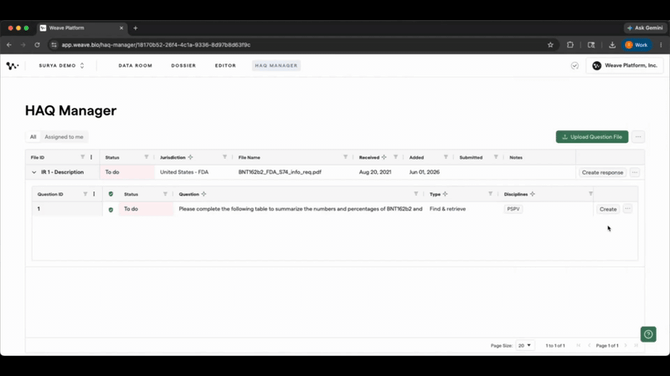Click sparkle icon next to Type header
This screenshot has height=376, width=670.
[x=445, y=194]
